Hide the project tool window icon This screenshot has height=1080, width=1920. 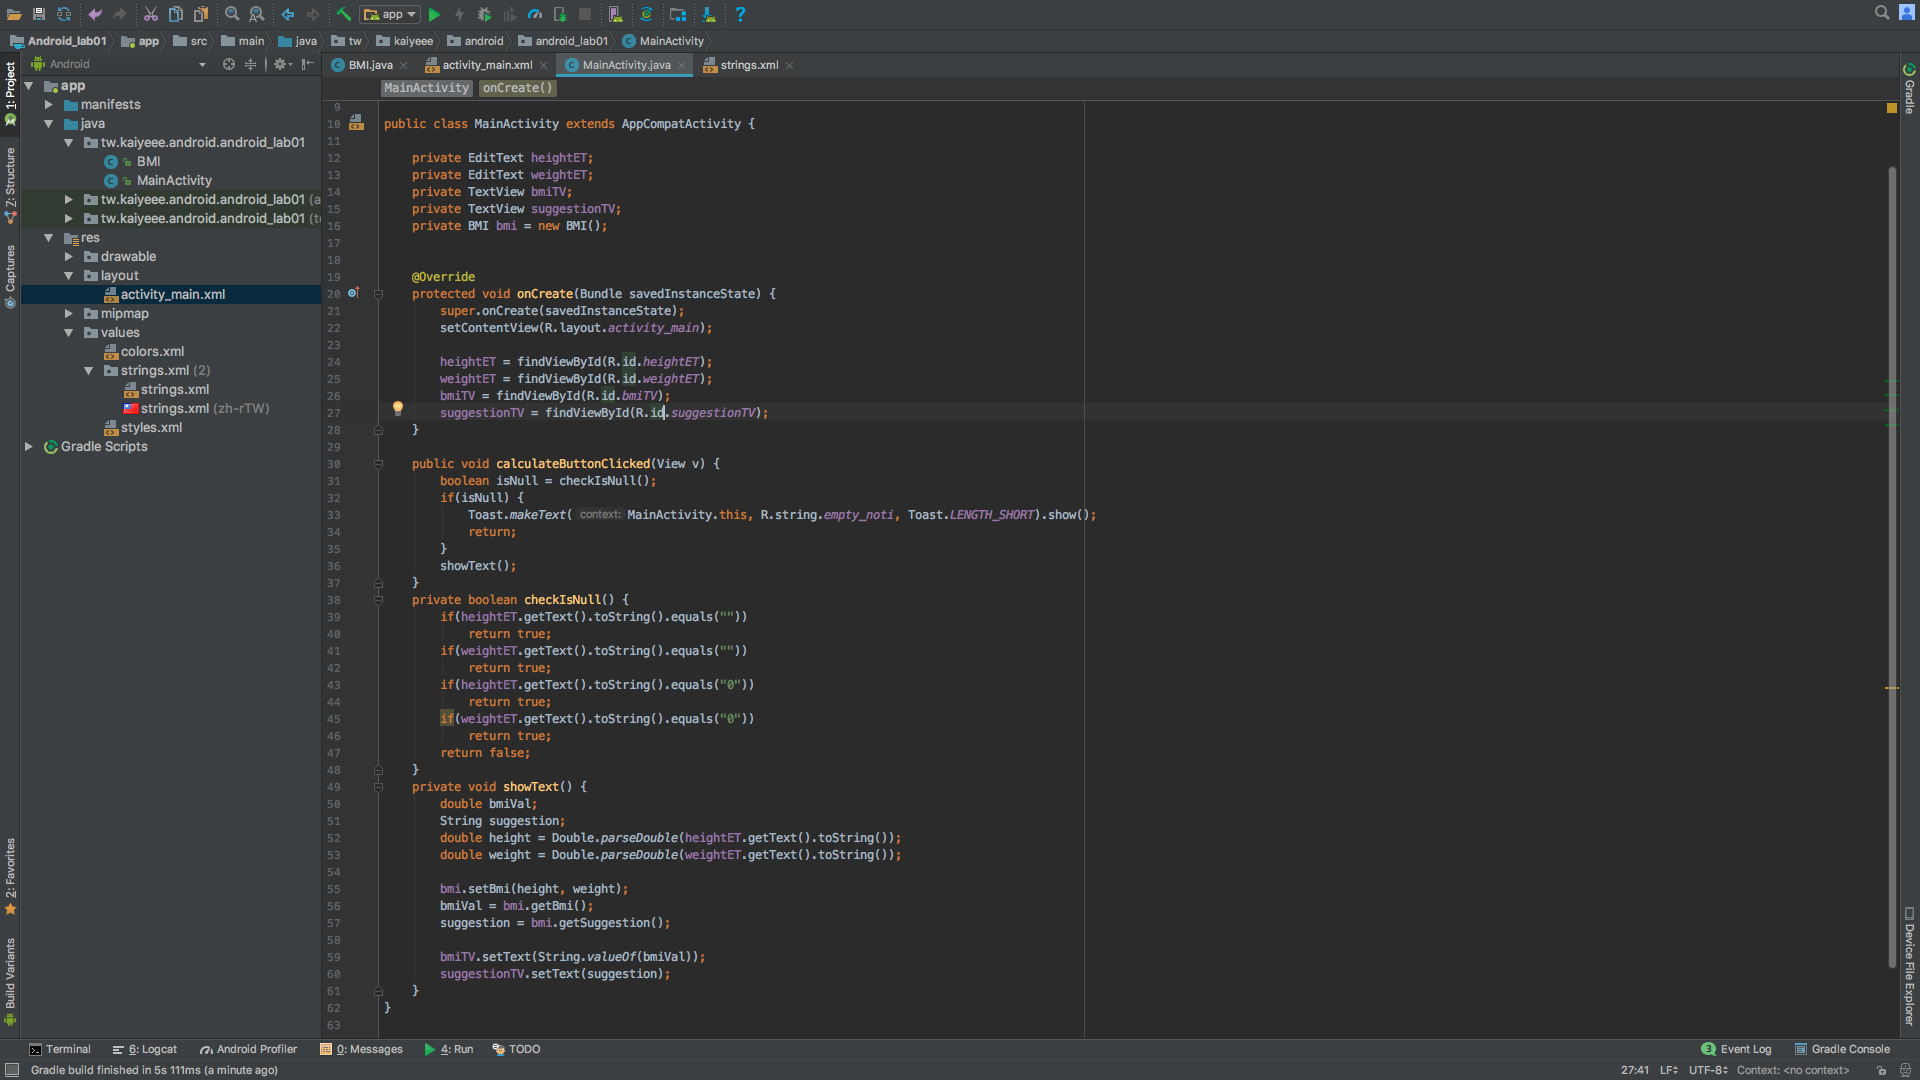[x=308, y=64]
